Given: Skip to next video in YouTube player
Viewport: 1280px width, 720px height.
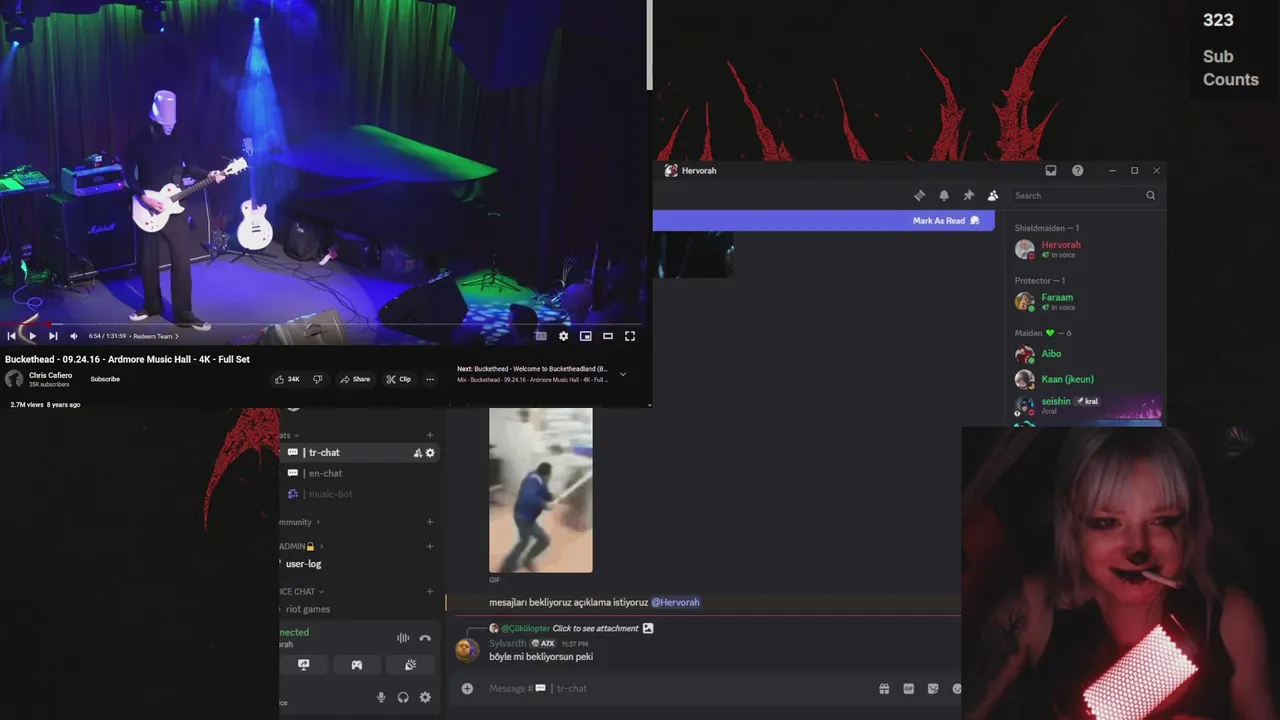Looking at the screenshot, I should coord(53,336).
